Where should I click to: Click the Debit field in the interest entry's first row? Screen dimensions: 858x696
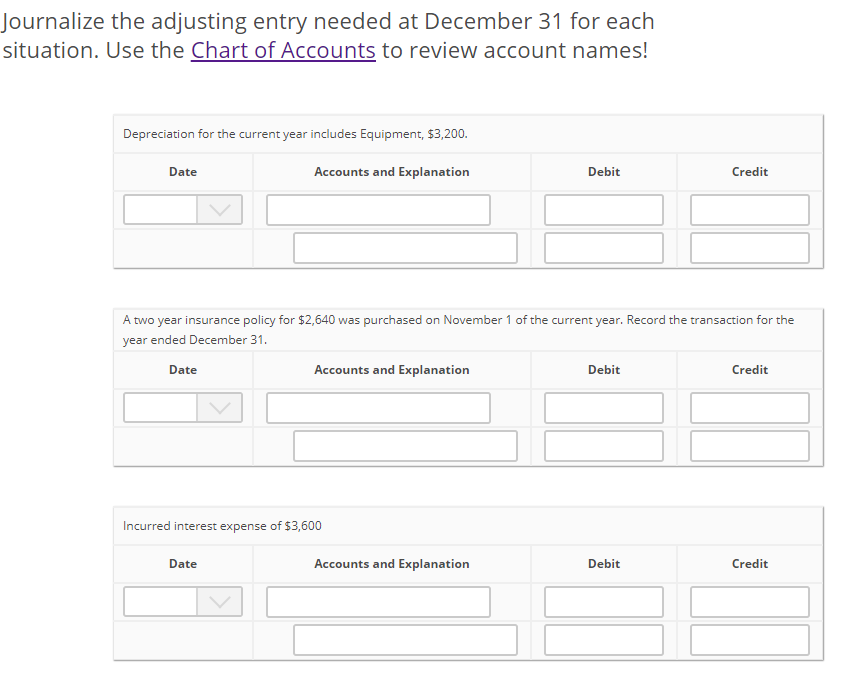click(x=604, y=601)
